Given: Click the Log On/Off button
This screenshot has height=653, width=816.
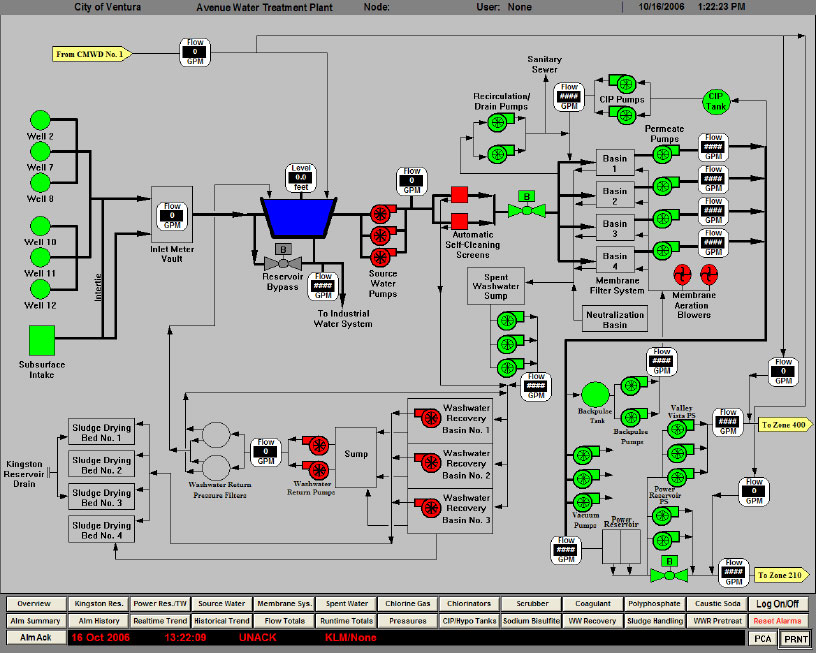Looking at the screenshot, I should [x=777, y=604].
